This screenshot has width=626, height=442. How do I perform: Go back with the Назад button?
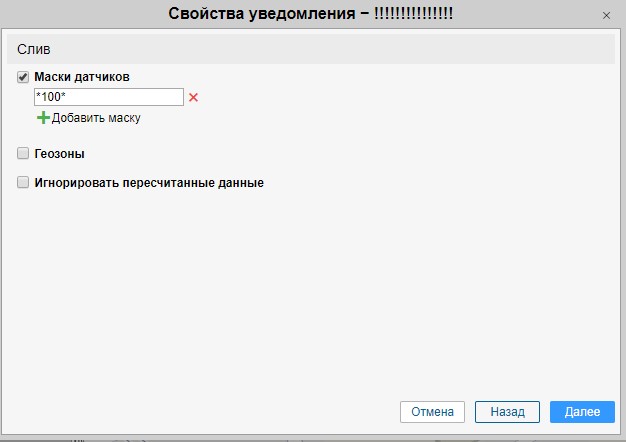click(507, 412)
